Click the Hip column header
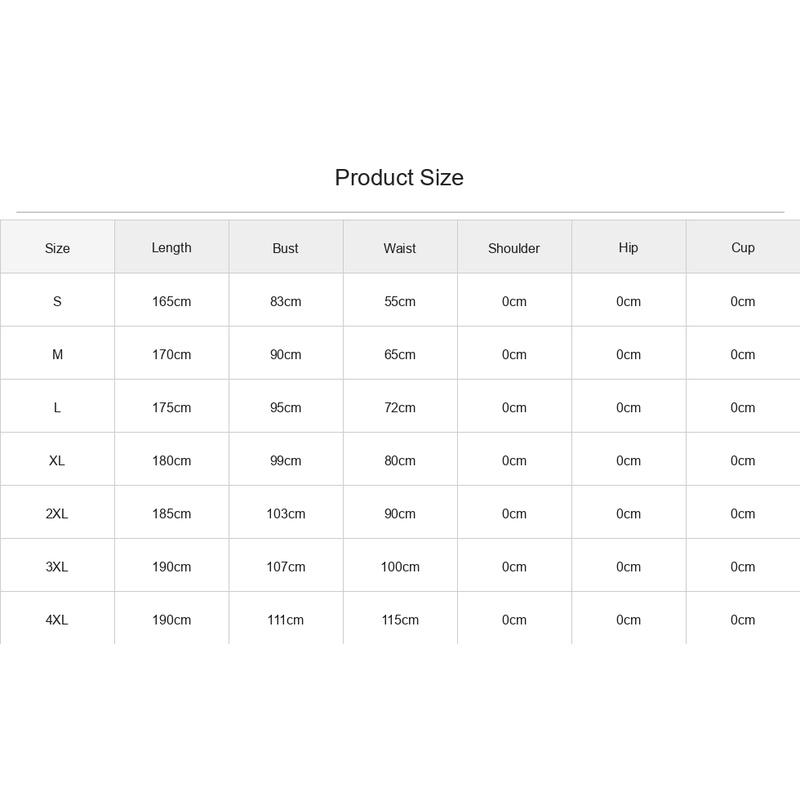The height and width of the screenshot is (800, 800). point(628,247)
